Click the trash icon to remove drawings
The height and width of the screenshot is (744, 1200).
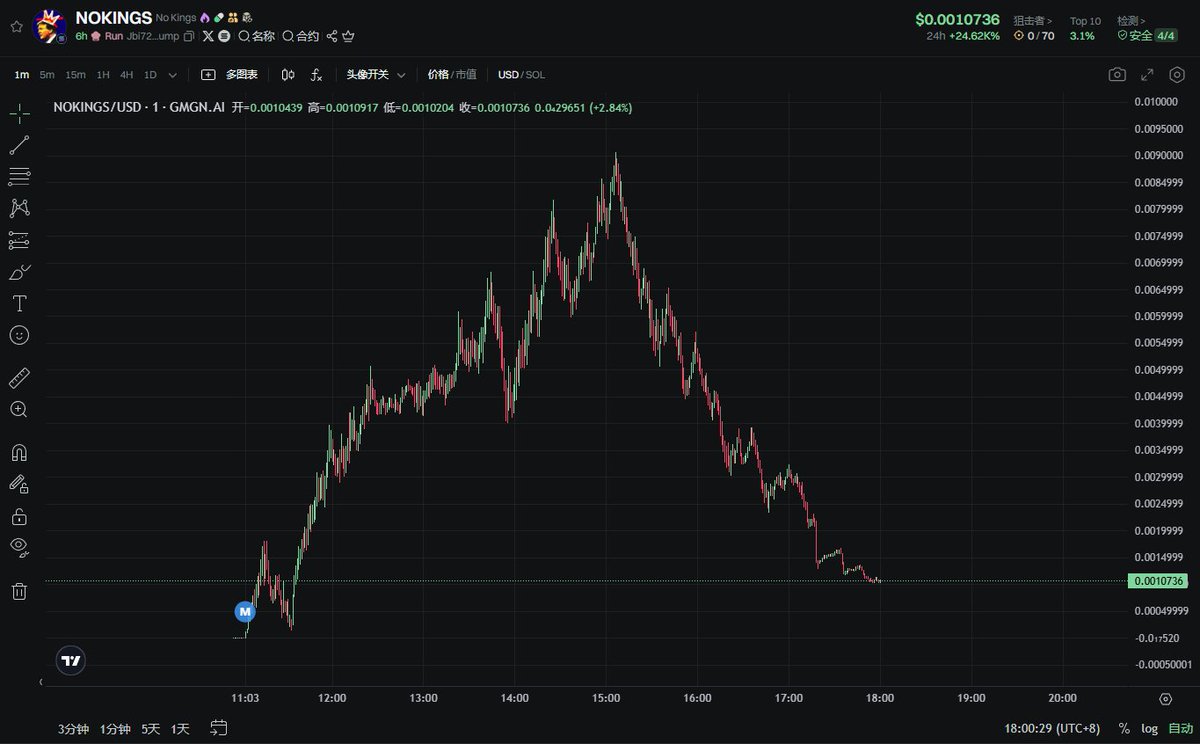tap(19, 591)
